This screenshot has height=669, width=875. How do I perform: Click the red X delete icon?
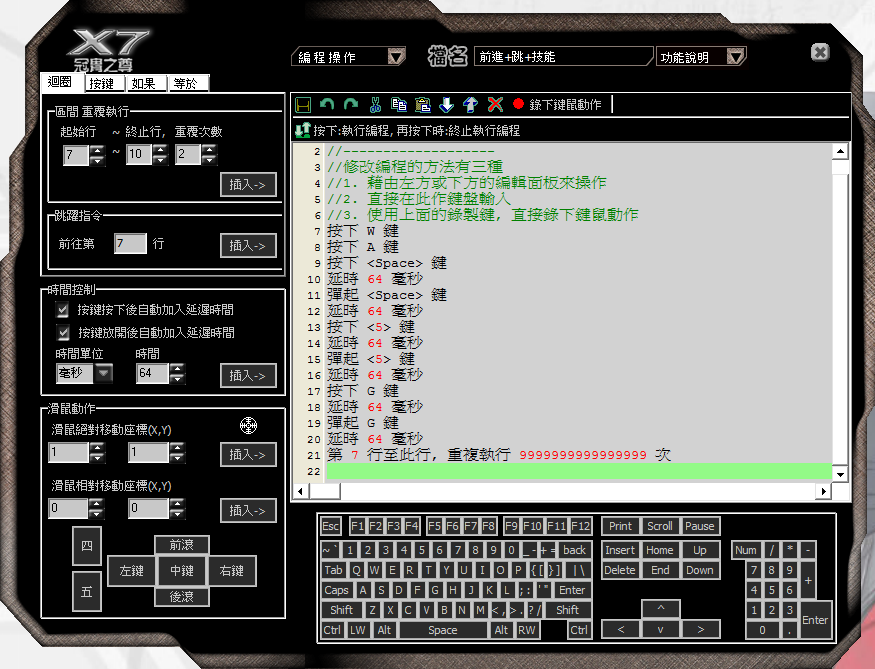[x=494, y=104]
